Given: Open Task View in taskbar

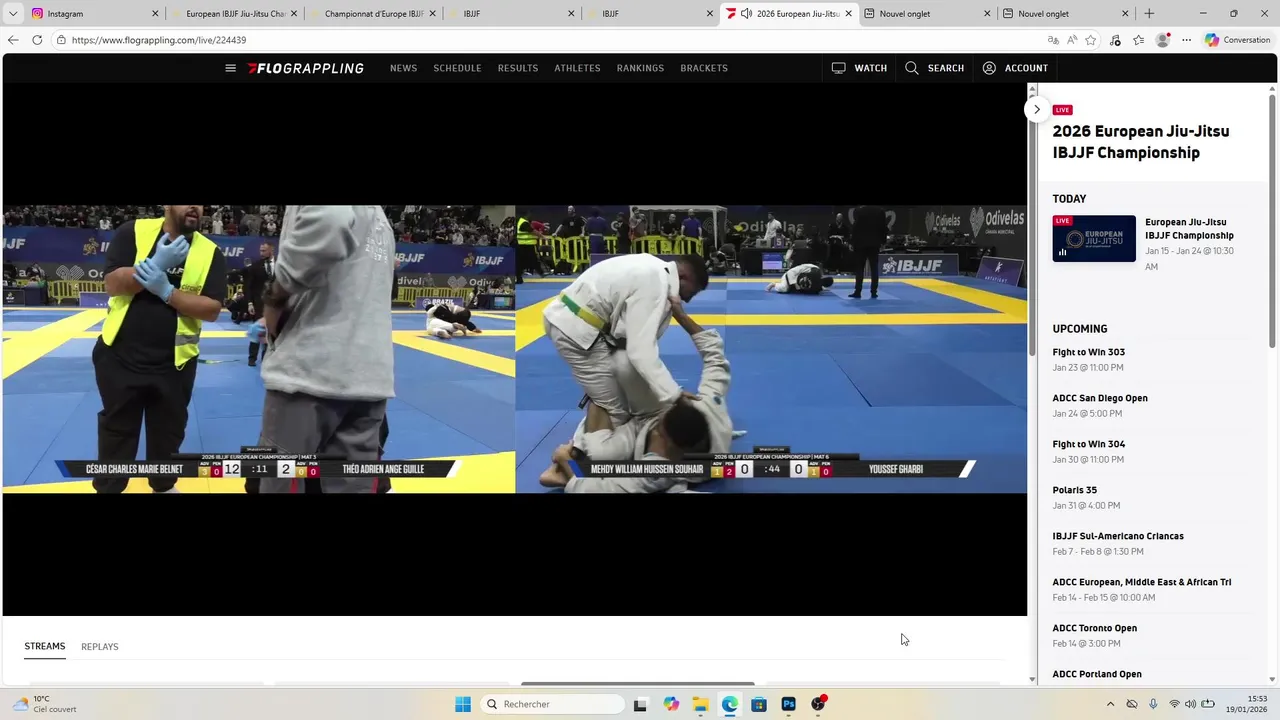Looking at the screenshot, I should tap(640, 704).
